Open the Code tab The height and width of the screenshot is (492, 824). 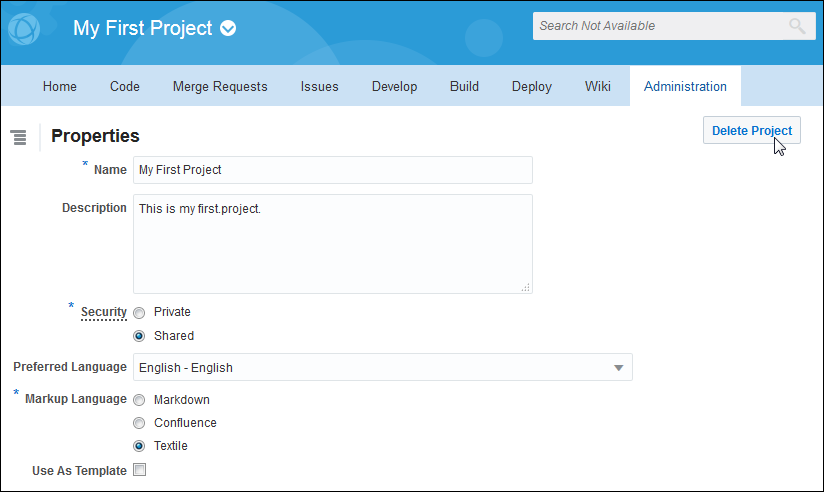click(125, 86)
